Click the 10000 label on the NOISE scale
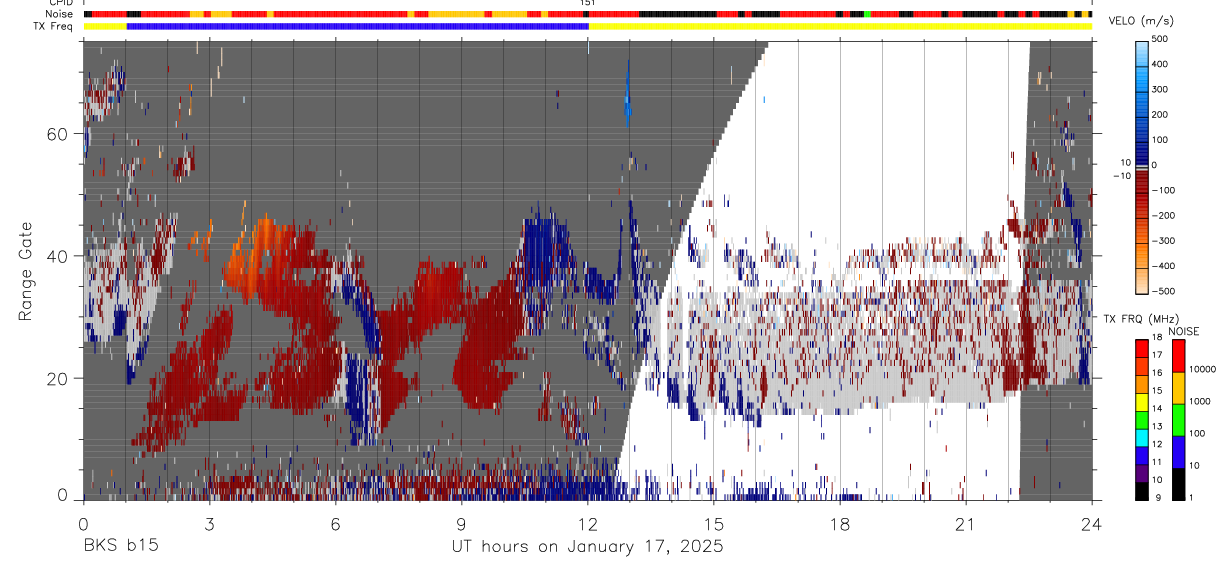The height and width of the screenshot is (567, 1228). (x=1203, y=370)
